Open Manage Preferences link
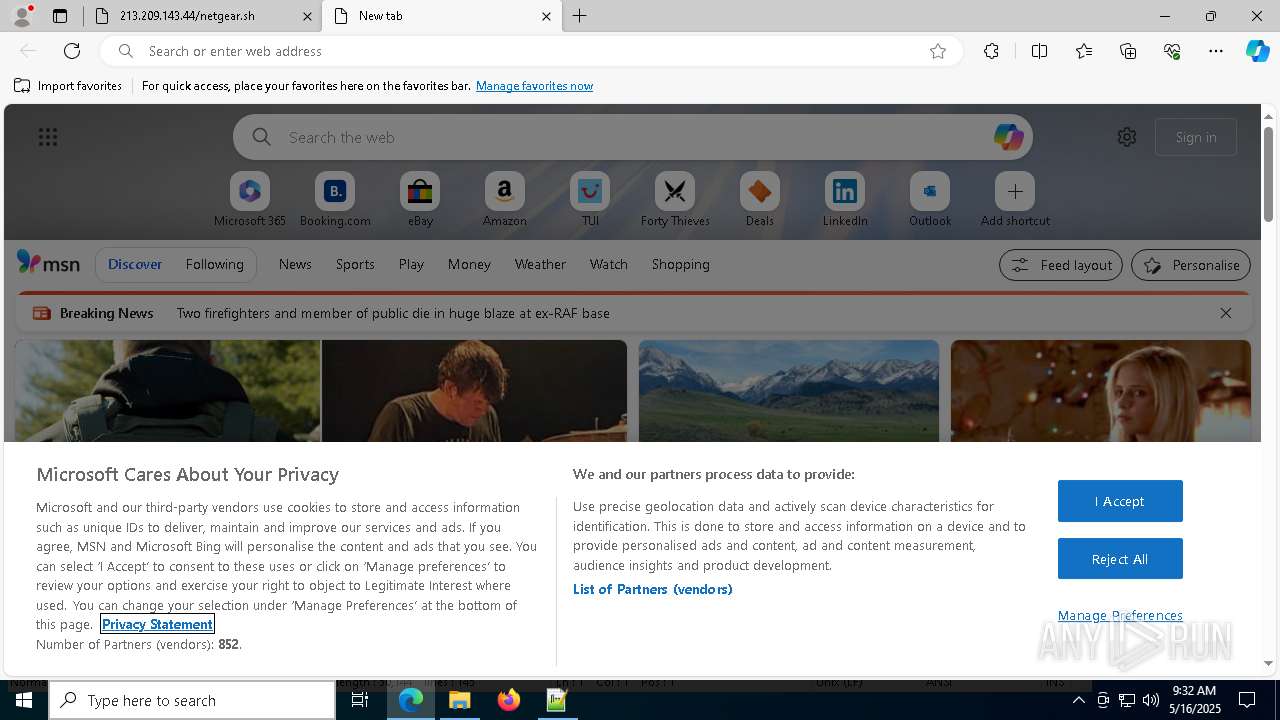 (1120, 615)
